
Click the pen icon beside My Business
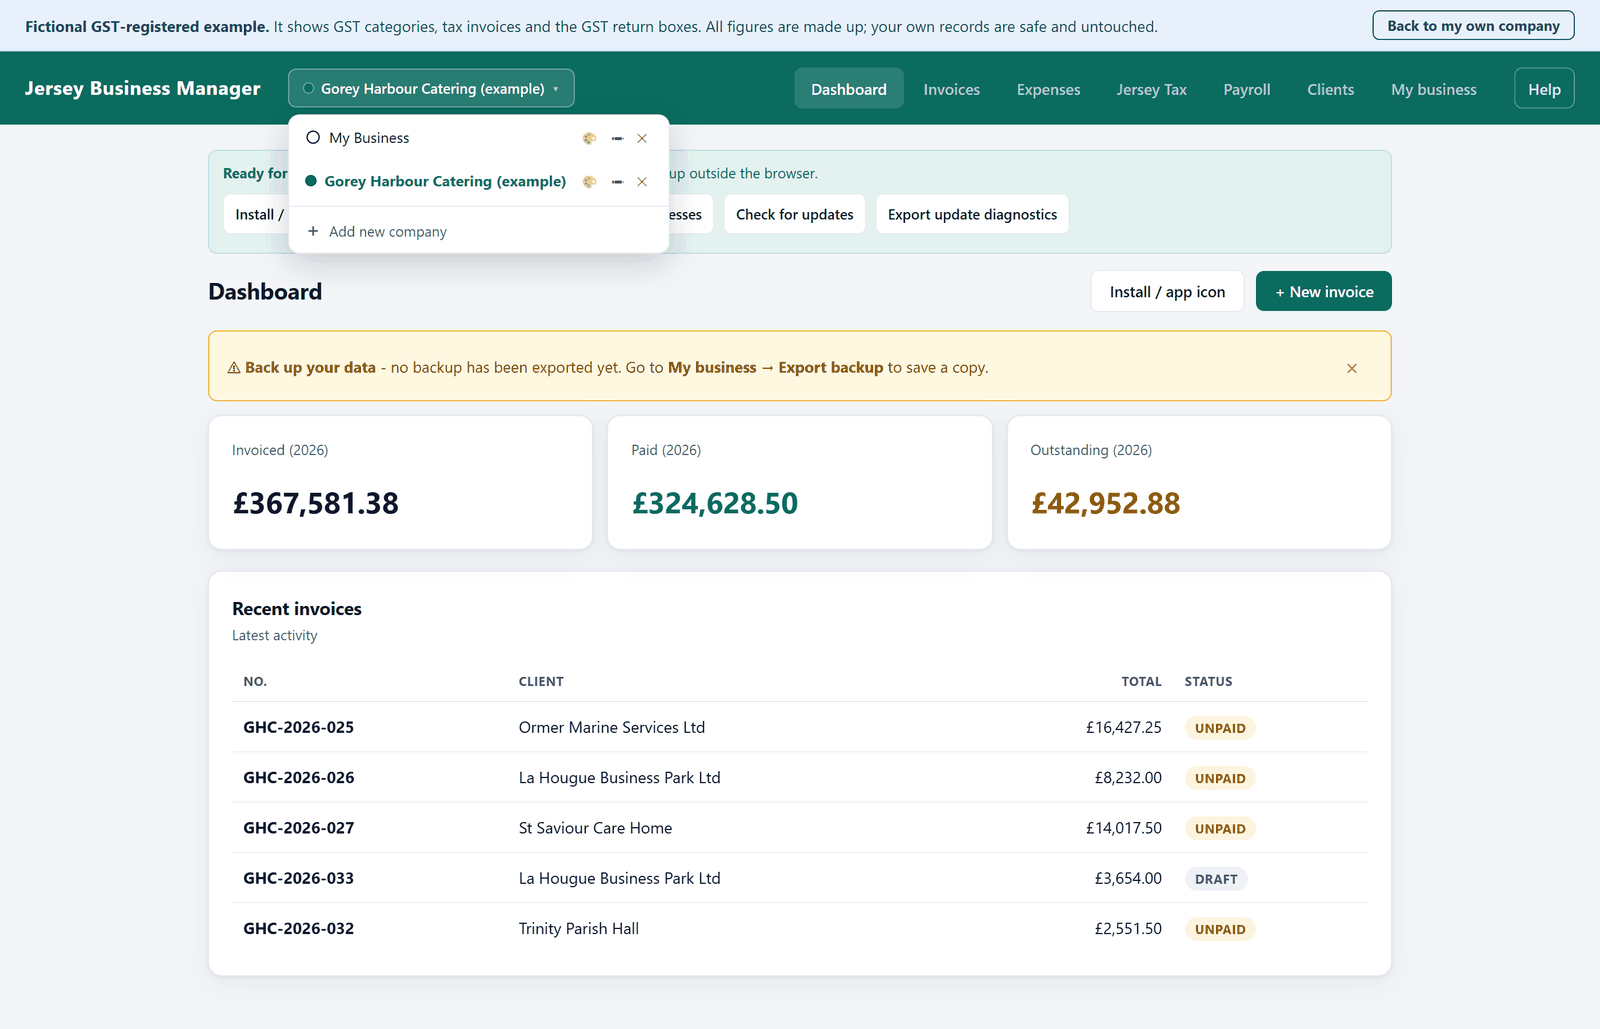(x=617, y=138)
